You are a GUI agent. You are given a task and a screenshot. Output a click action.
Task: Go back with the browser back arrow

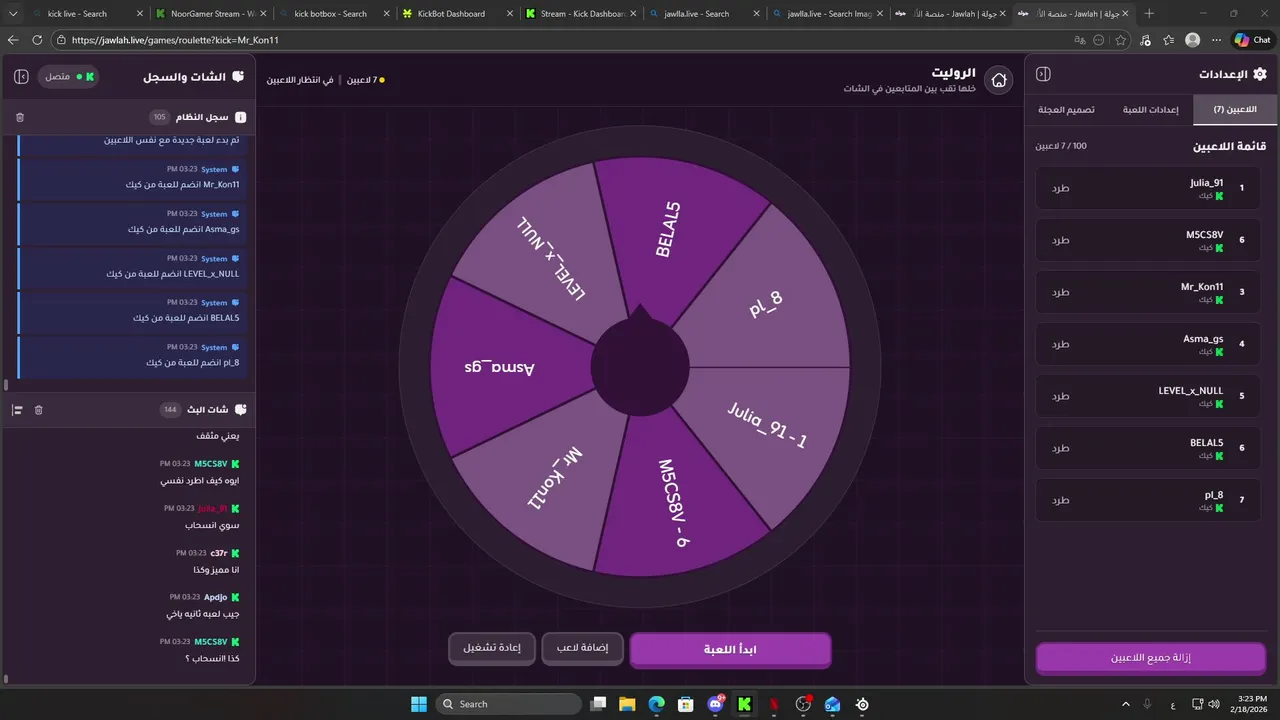[14, 40]
